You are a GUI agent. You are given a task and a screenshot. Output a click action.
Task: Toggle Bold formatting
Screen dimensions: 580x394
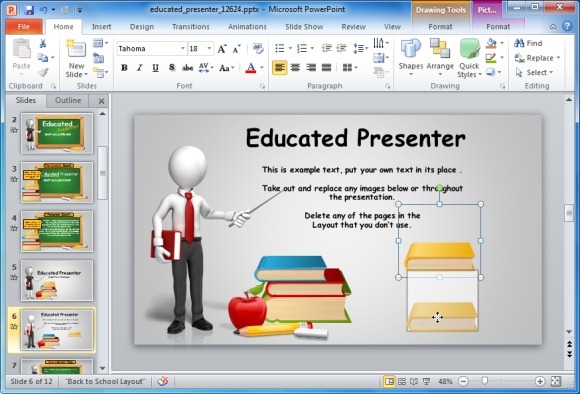[124, 68]
